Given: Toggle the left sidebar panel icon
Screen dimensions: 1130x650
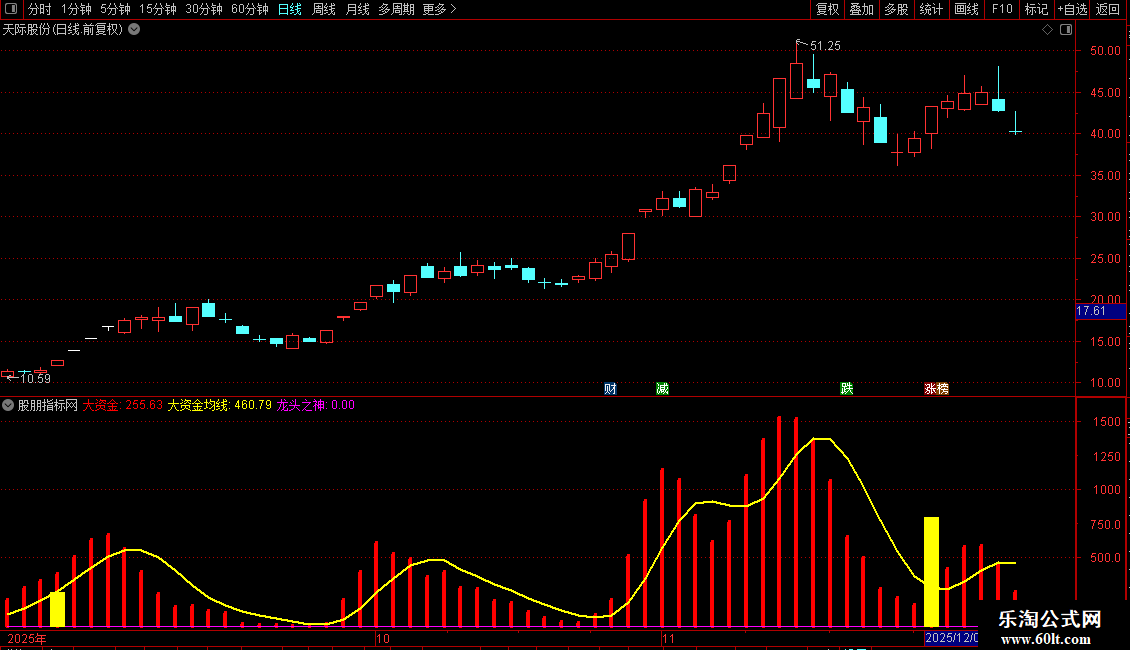Looking at the screenshot, I should coord(11,9).
